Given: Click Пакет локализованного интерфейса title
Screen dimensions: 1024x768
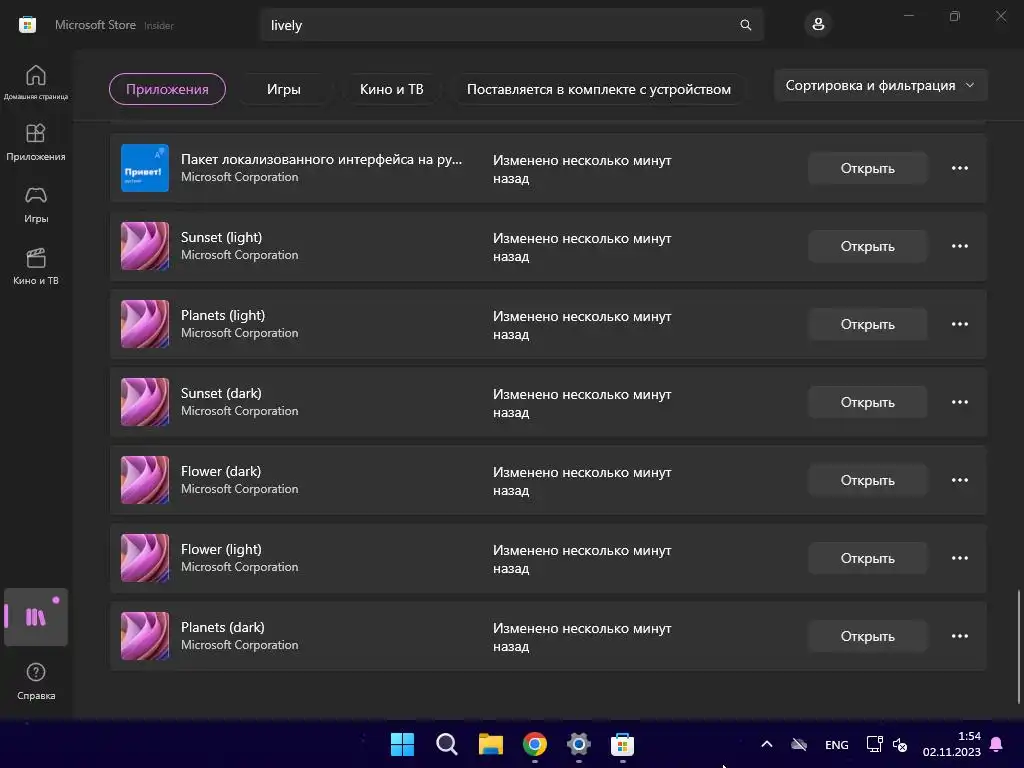Looking at the screenshot, I should pyautogui.click(x=321, y=159).
